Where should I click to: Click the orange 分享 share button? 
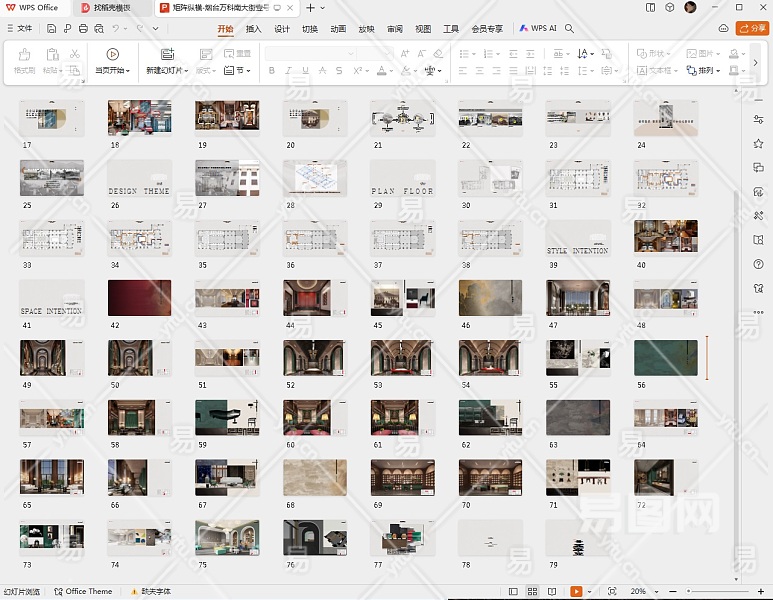coord(751,29)
